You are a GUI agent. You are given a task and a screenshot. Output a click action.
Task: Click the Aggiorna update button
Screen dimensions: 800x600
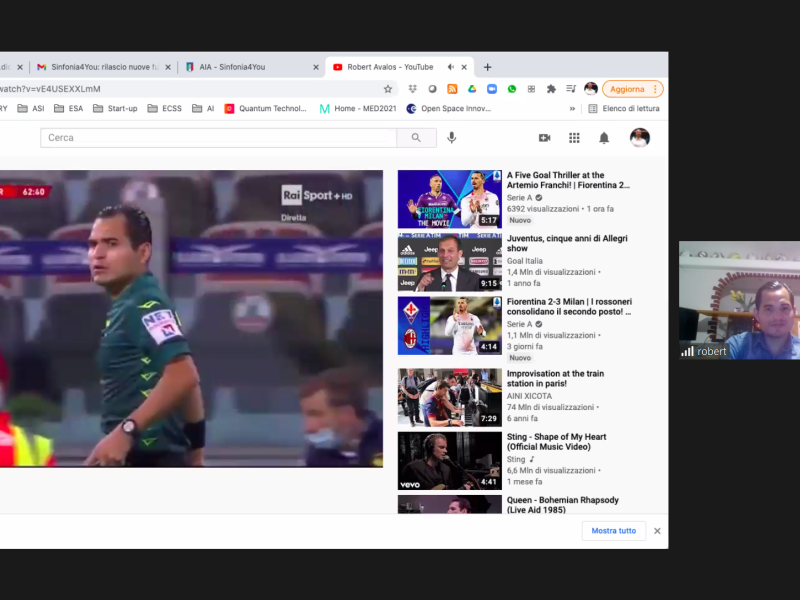(x=627, y=89)
